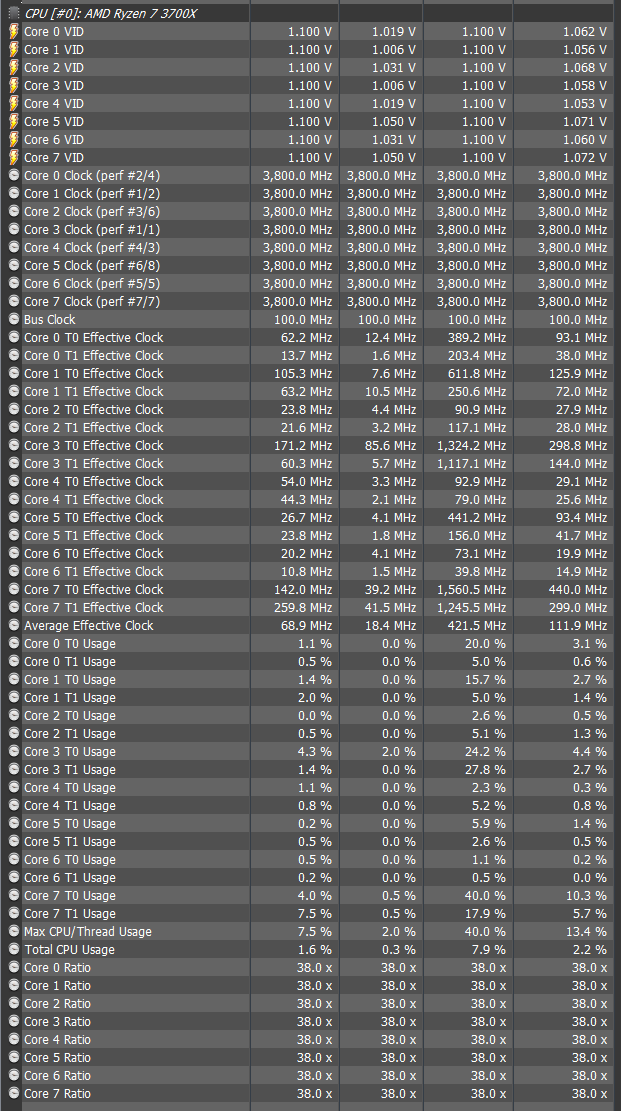The width and height of the screenshot is (621, 1111).
Task: Click the lightning bolt icon for Core 0 VID
Action: pos(13,31)
